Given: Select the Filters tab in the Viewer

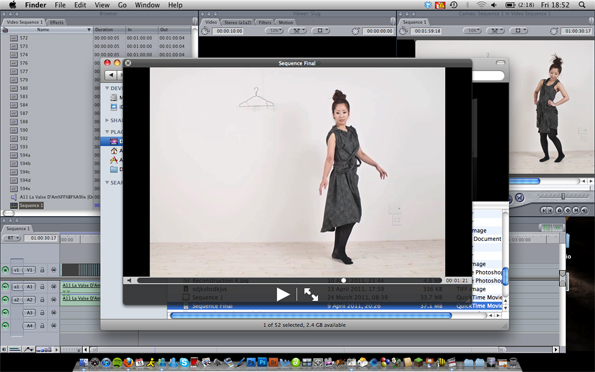Looking at the screenshot, I should 265,22.
